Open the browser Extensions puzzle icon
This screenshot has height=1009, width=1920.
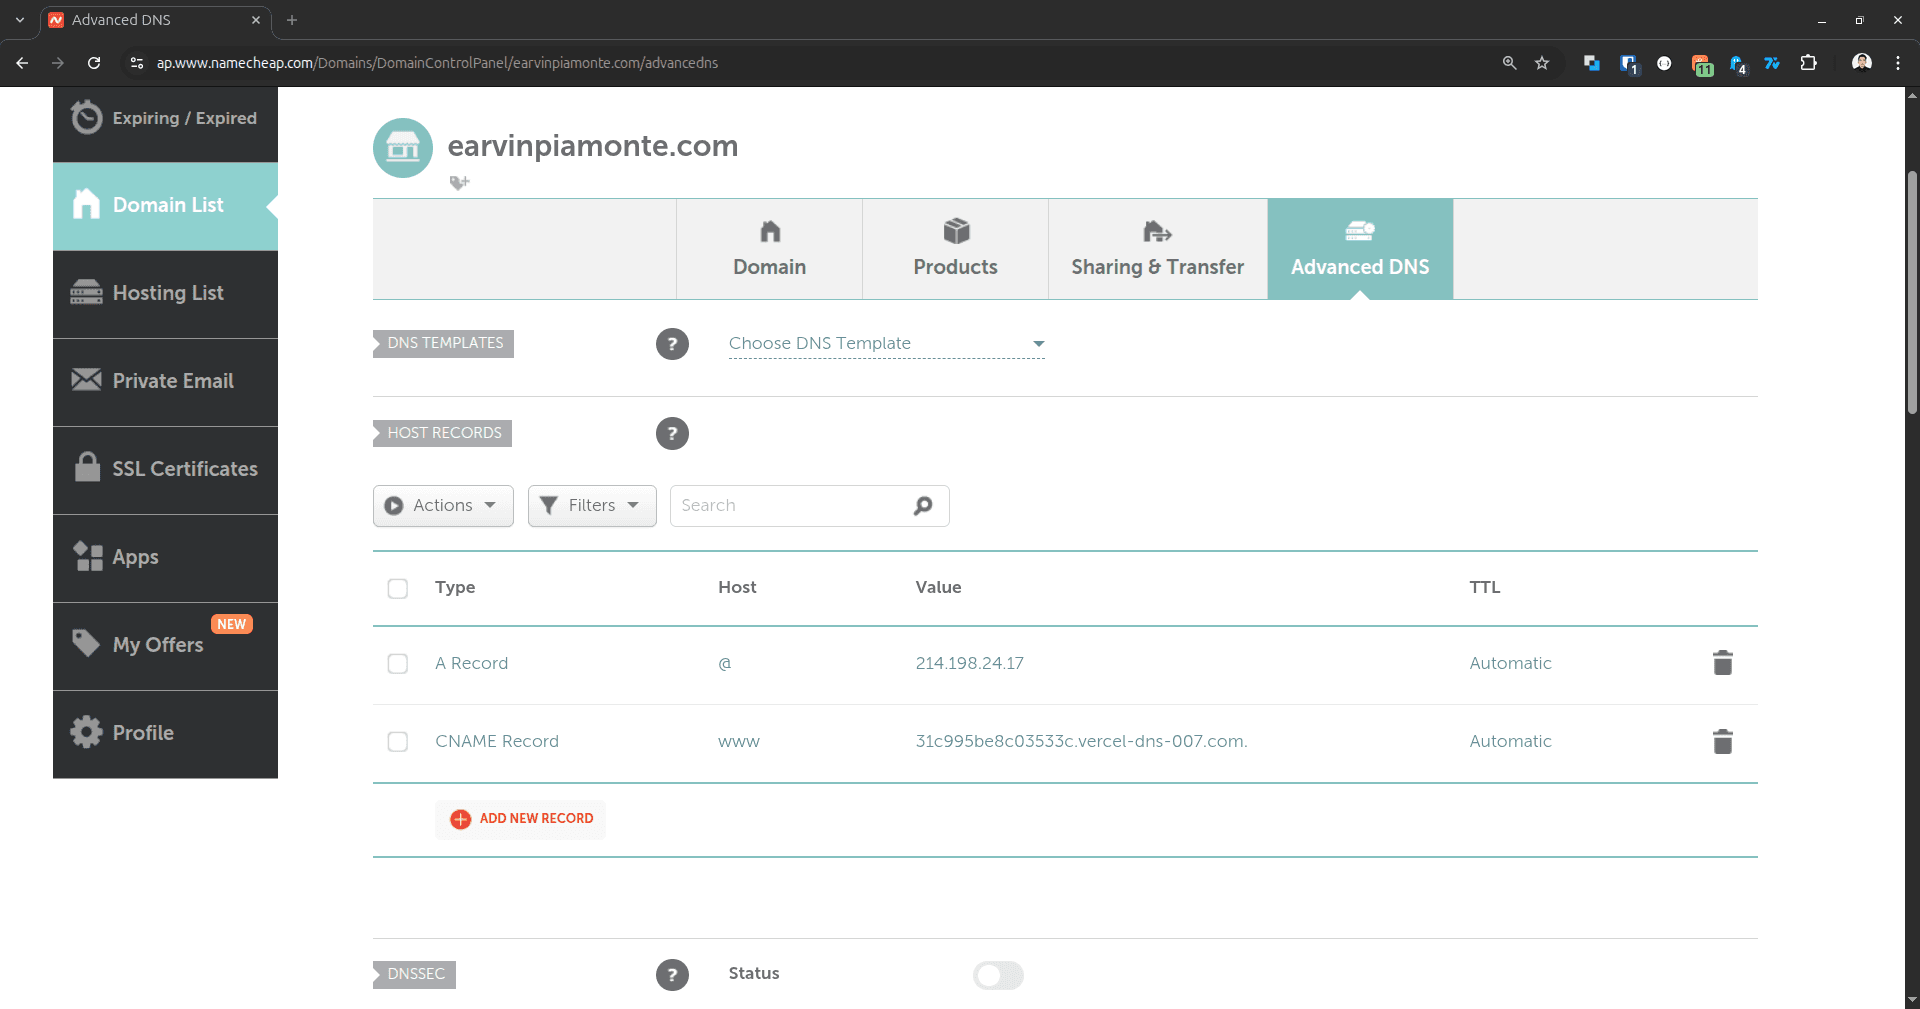pyautogui.click(x=1808, y=63)
